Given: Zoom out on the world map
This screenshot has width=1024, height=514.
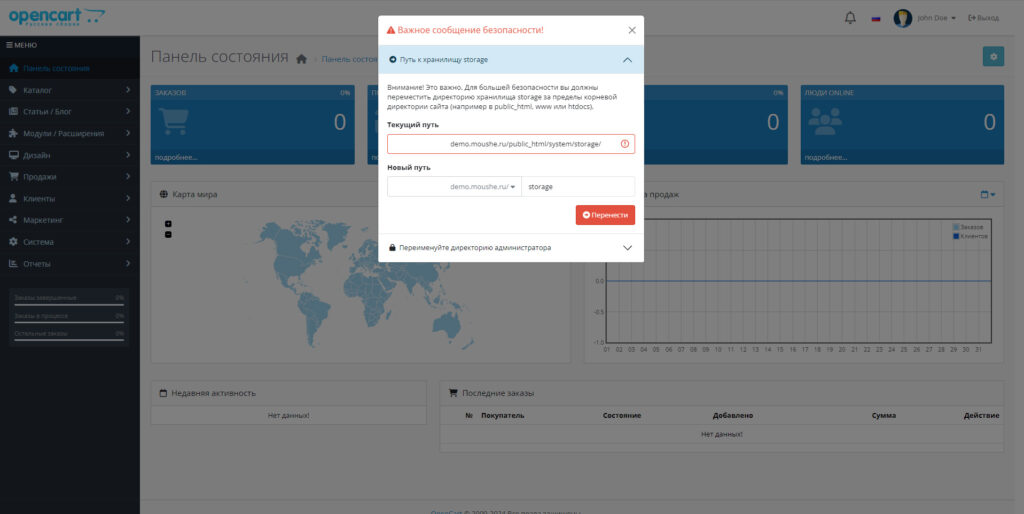Looking at the screenshot, I should click(168, 234).
